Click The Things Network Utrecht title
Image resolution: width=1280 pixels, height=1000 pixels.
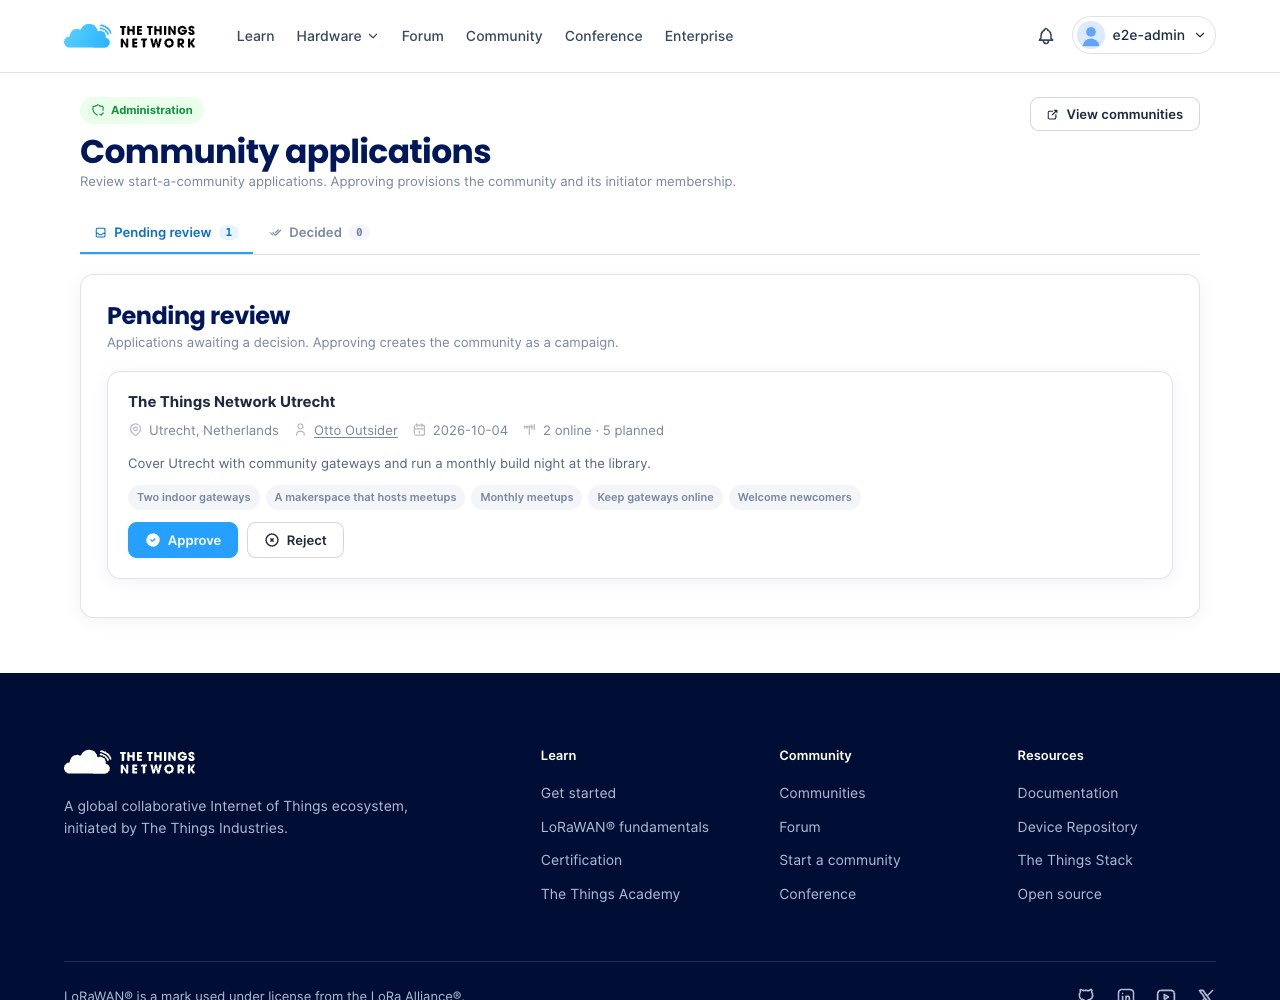[x=232, y=402]
